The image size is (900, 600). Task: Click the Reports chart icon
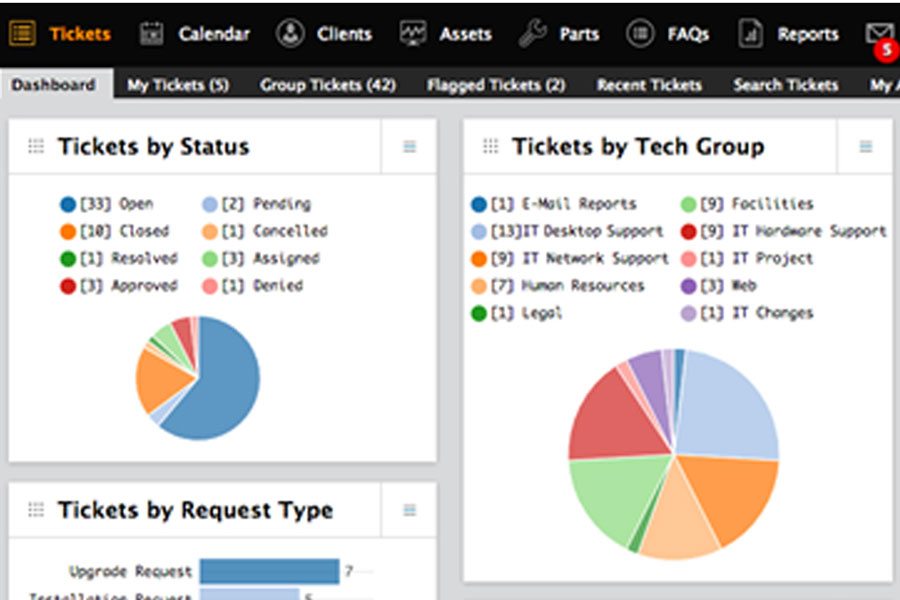(750, 33)
